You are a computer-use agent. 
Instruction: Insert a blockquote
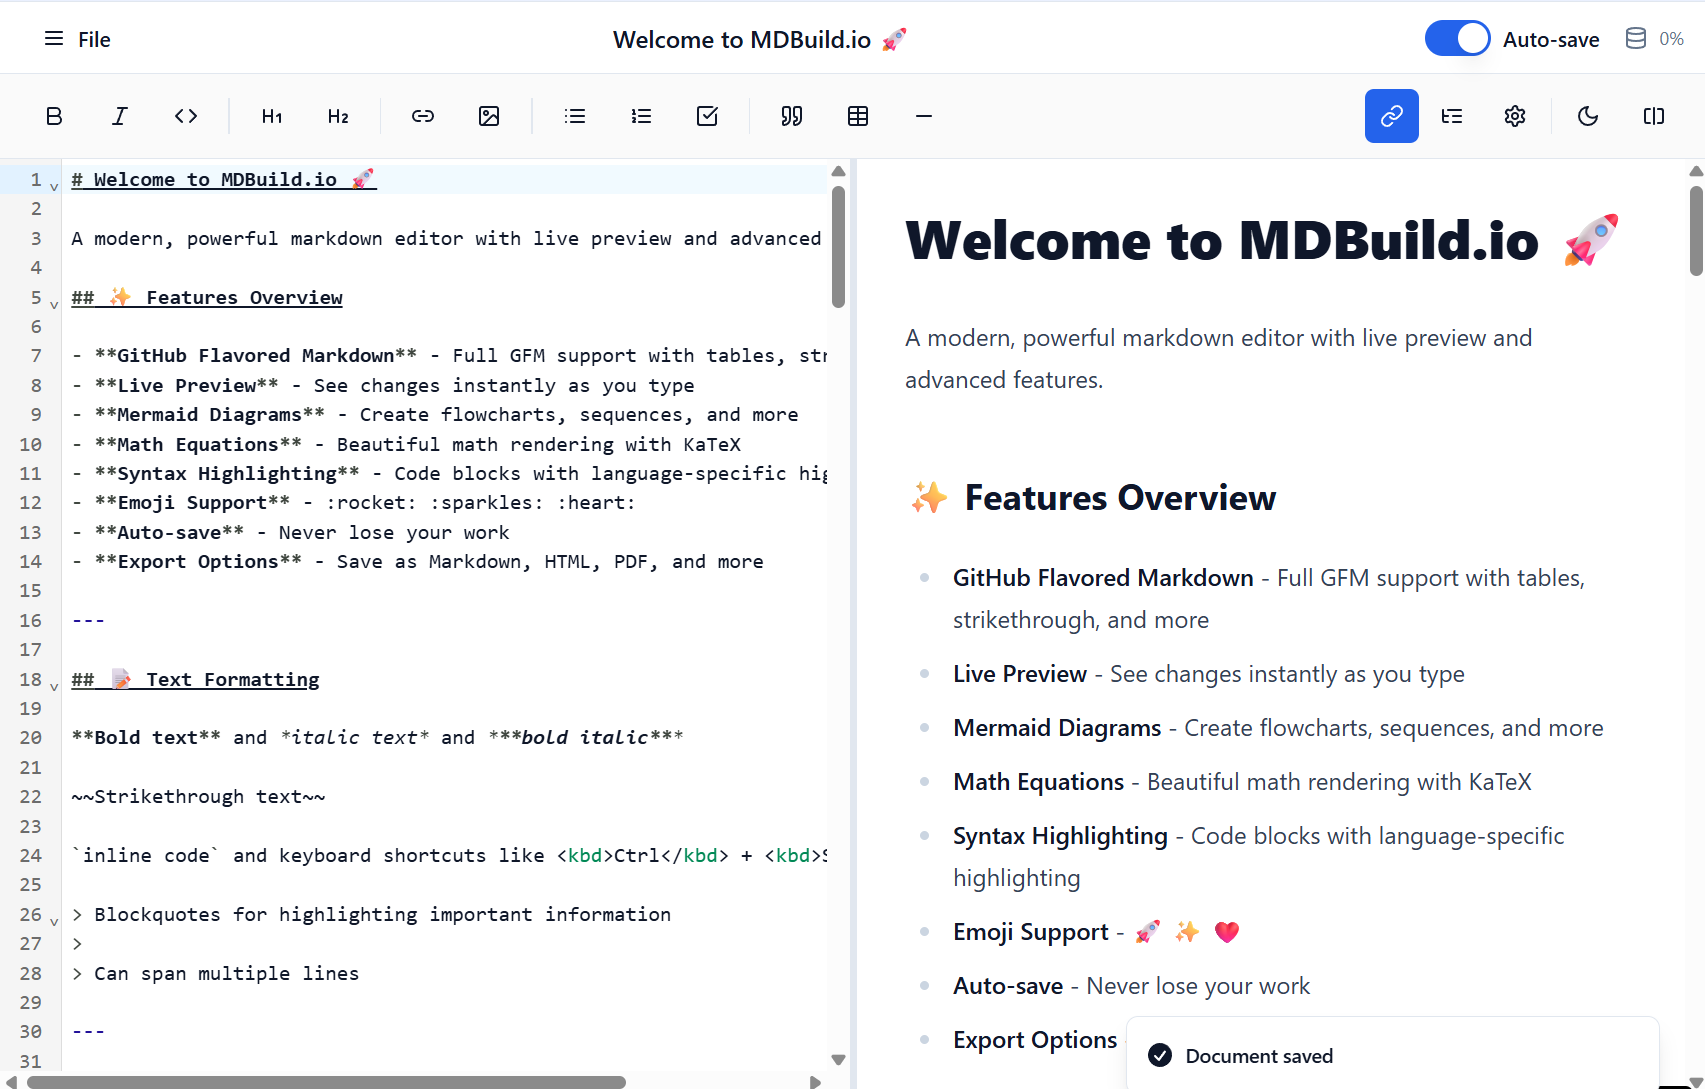click(791, 116)
